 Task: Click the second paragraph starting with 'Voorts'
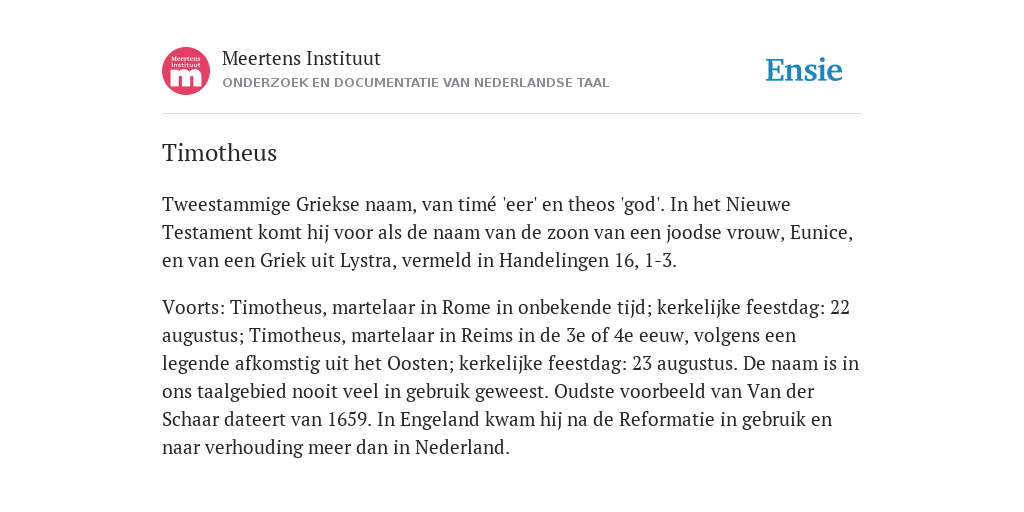click(511, 377)
